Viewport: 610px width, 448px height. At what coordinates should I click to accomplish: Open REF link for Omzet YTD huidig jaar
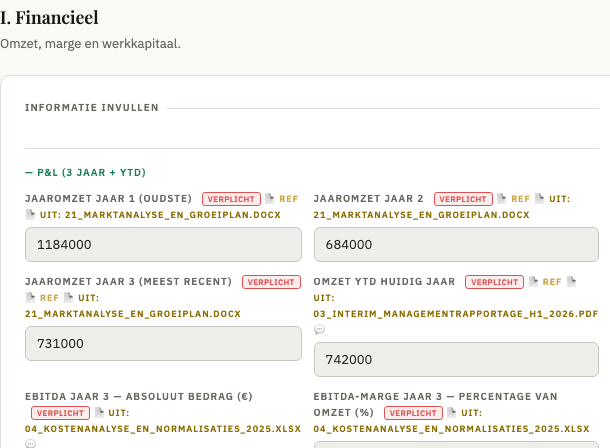coord(552,282)
